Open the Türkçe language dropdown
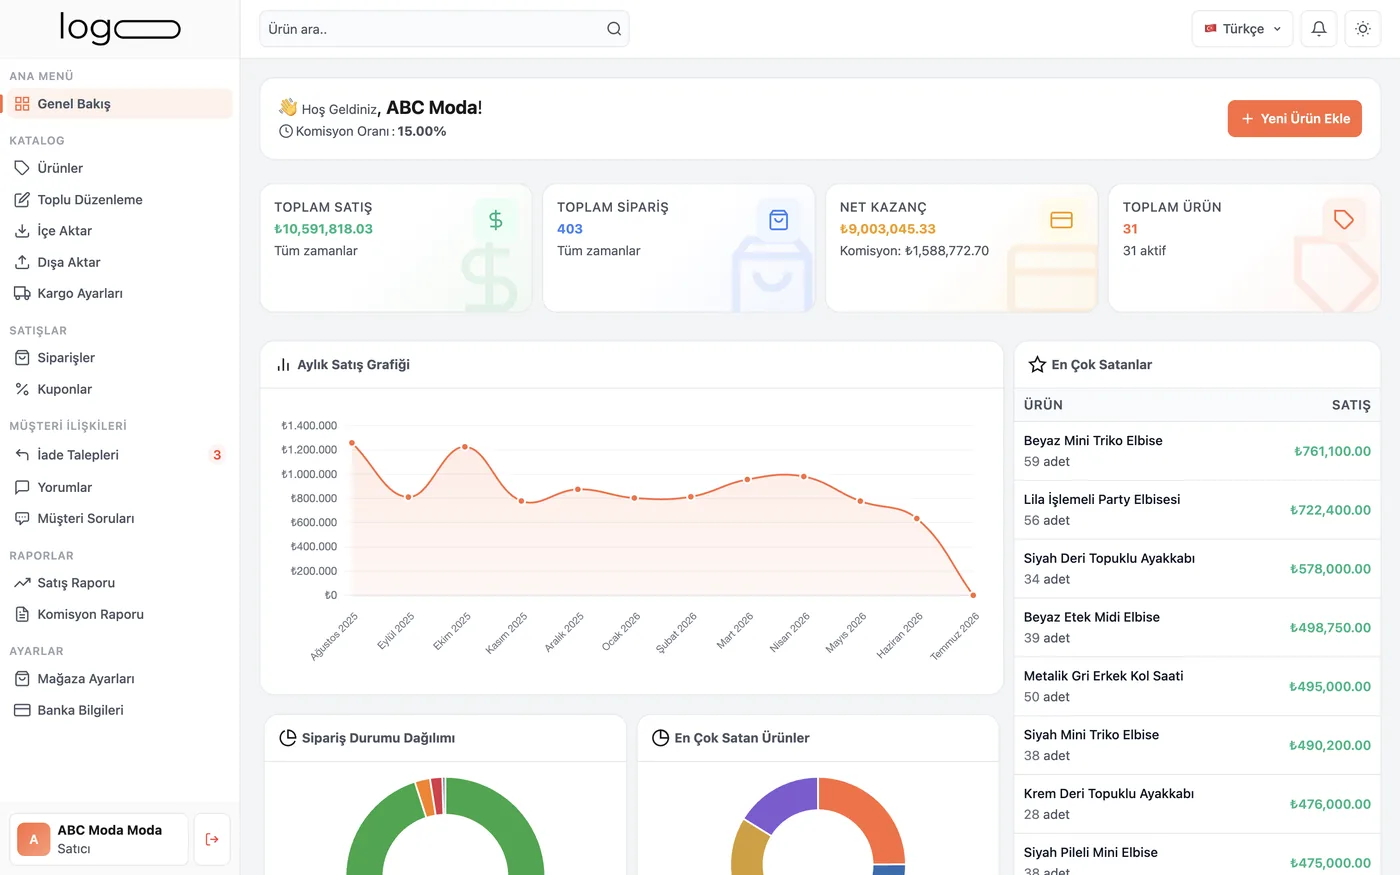Viewport: 1400px width, 875px height. [1242, 29]
